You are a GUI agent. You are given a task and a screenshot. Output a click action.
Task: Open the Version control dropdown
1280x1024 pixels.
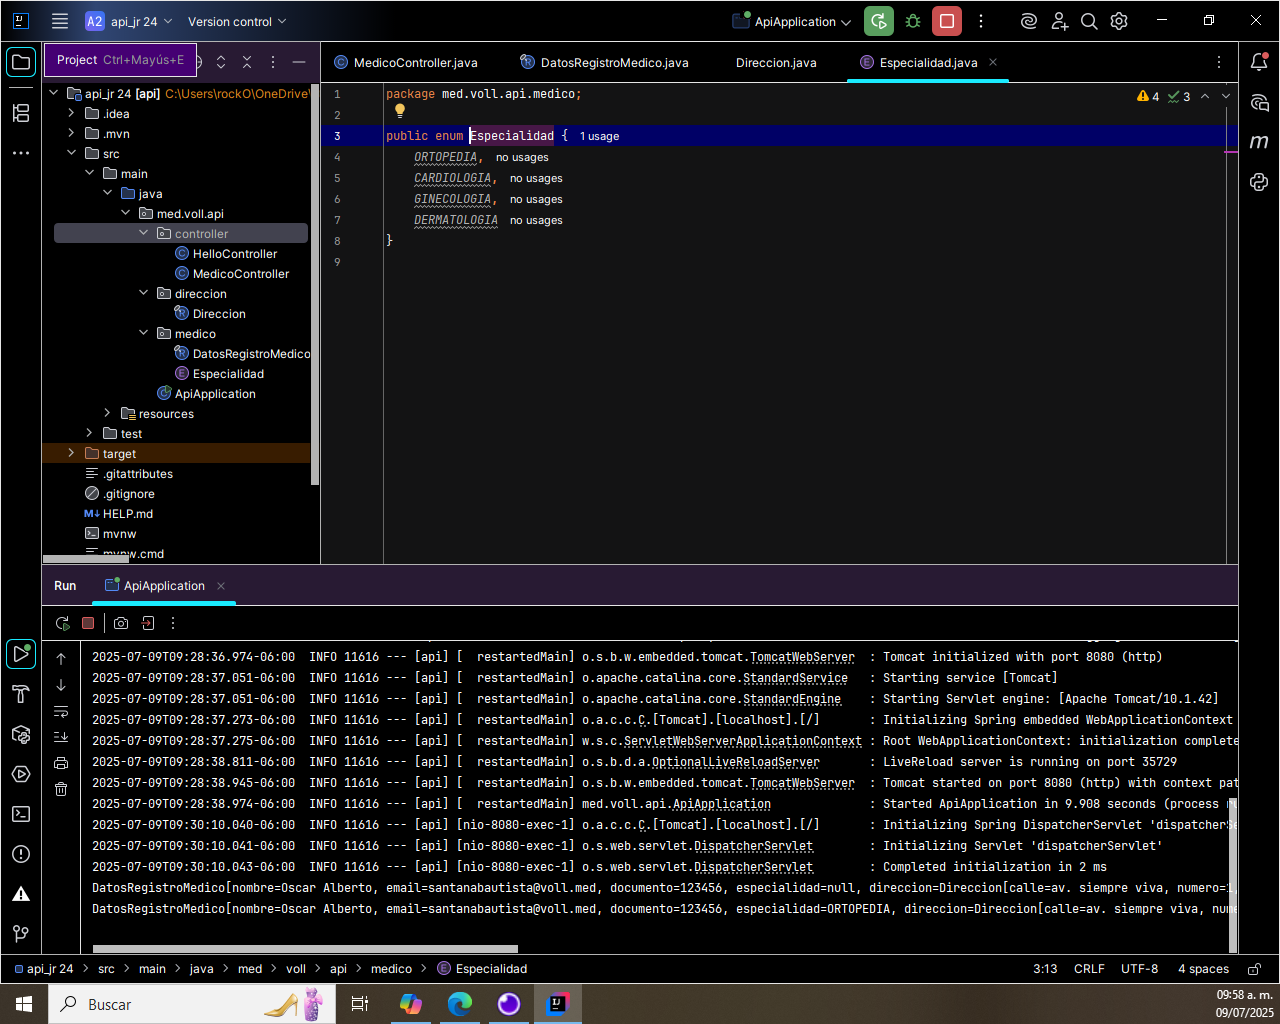click(237, 21)
